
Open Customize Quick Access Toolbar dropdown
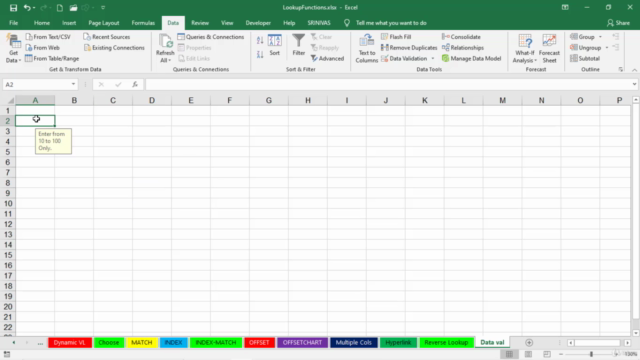tap(103, 8)
